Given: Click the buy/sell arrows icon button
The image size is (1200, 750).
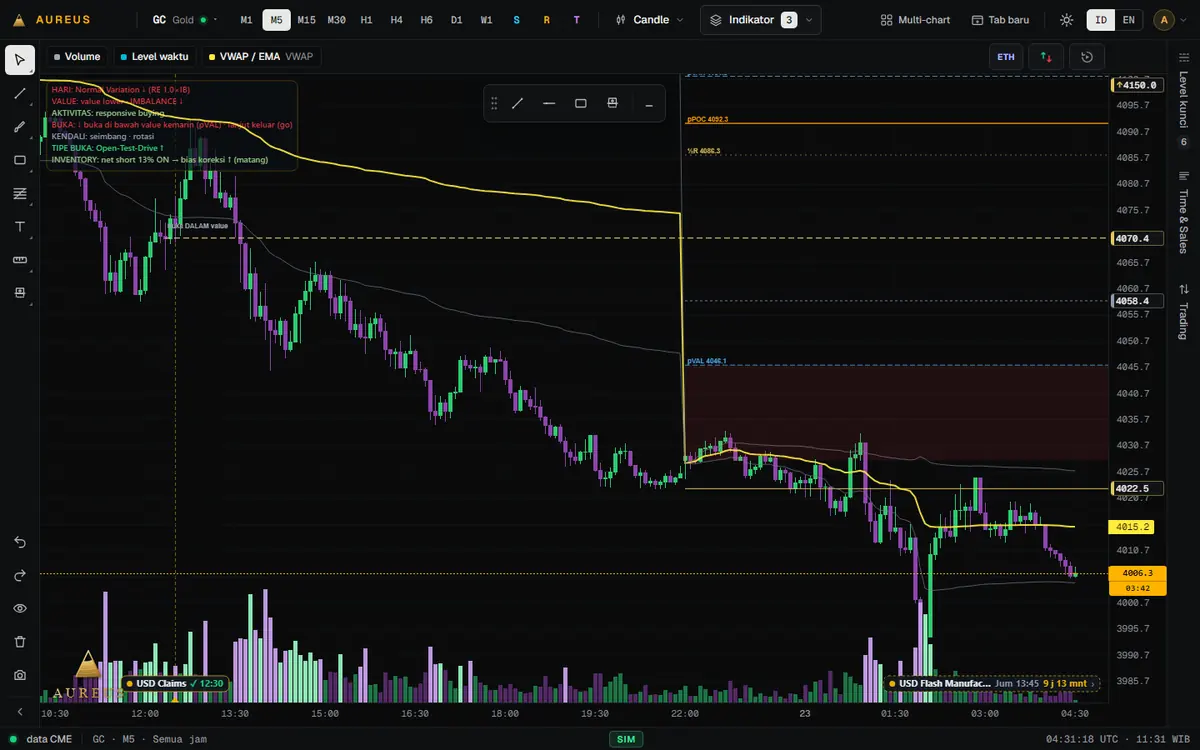Looking at the screenshot, I should 1046,57.
